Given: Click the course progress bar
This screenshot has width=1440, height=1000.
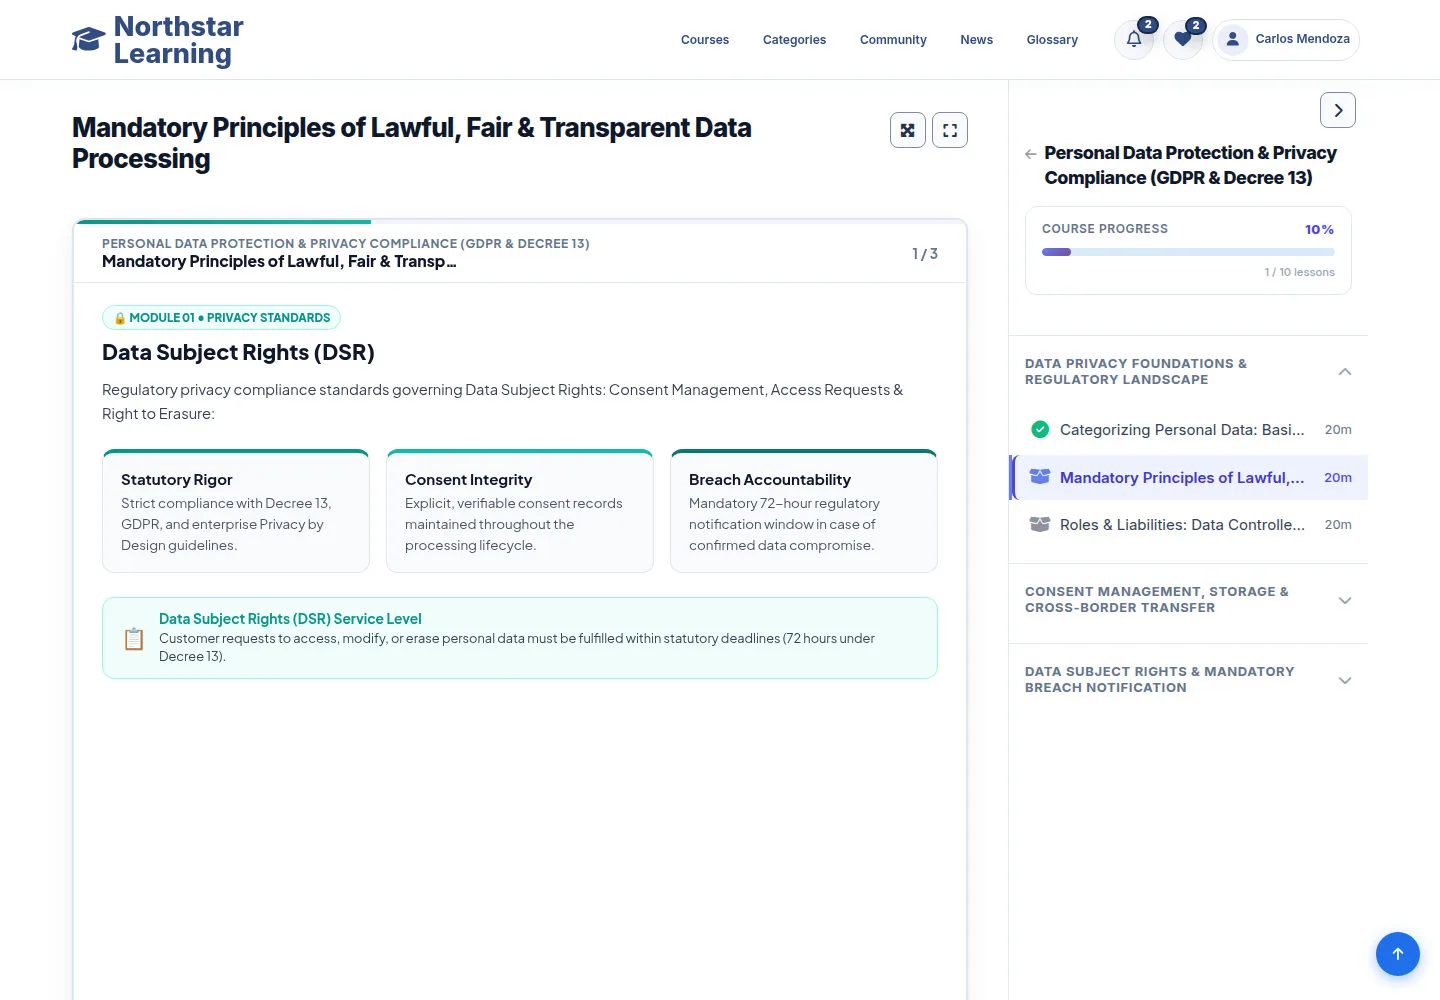Looking at the screenshot, I should tap(1188, 252).
